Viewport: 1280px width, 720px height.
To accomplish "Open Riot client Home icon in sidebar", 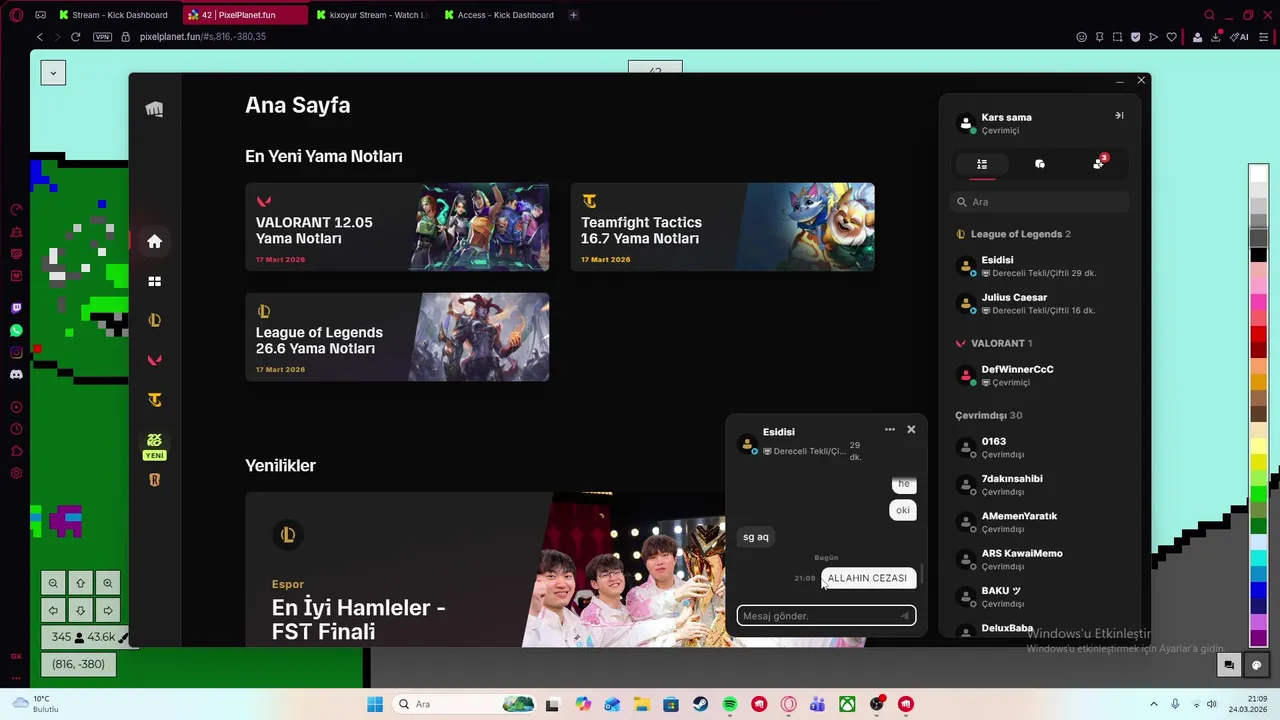I will tap(154, 241).
